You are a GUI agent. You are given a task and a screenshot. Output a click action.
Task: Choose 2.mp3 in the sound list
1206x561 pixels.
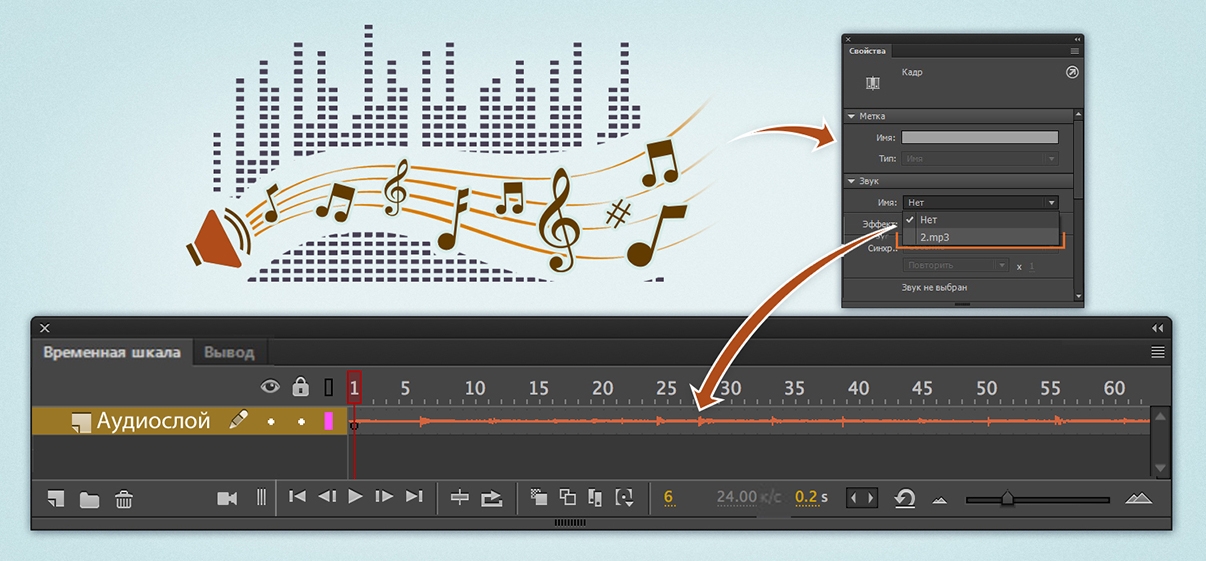click(979, 237)
